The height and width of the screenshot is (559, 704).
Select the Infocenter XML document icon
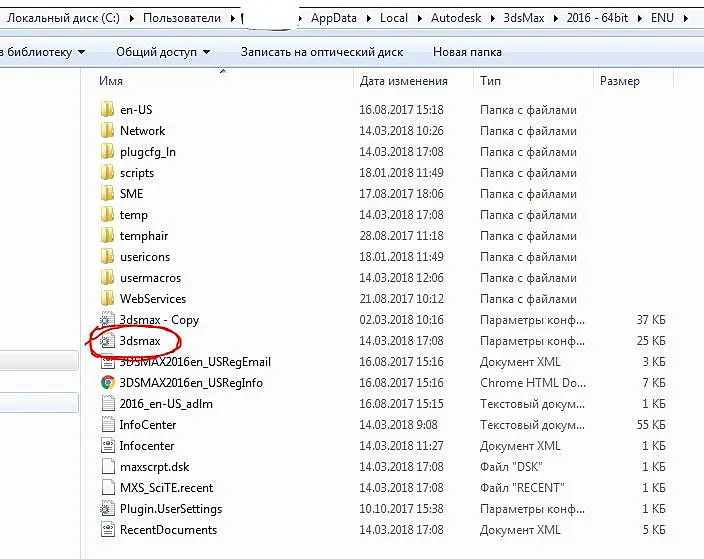108,445
